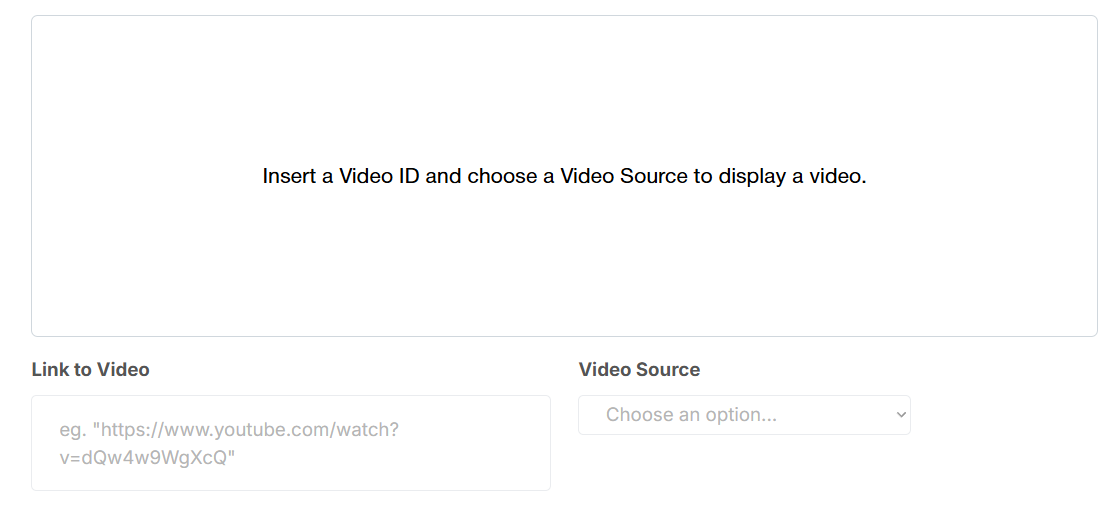The height and width of the screenshot is (507, 1109).
Task: Select the 'Choose an option...' combo box
Action: pyautogui.click(x=744, y=415)
